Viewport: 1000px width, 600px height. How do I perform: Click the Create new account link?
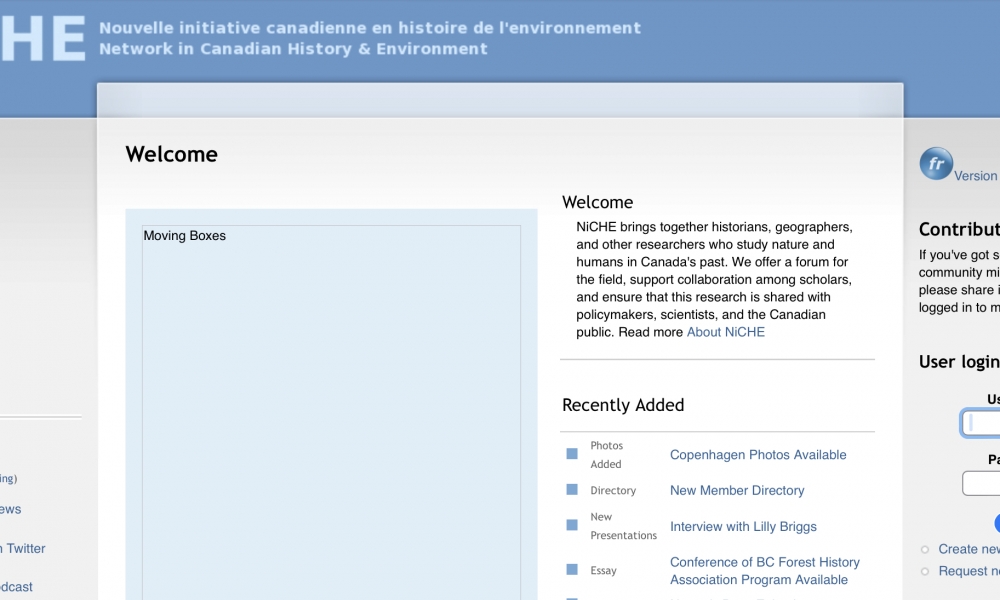[x=969, y=549]
